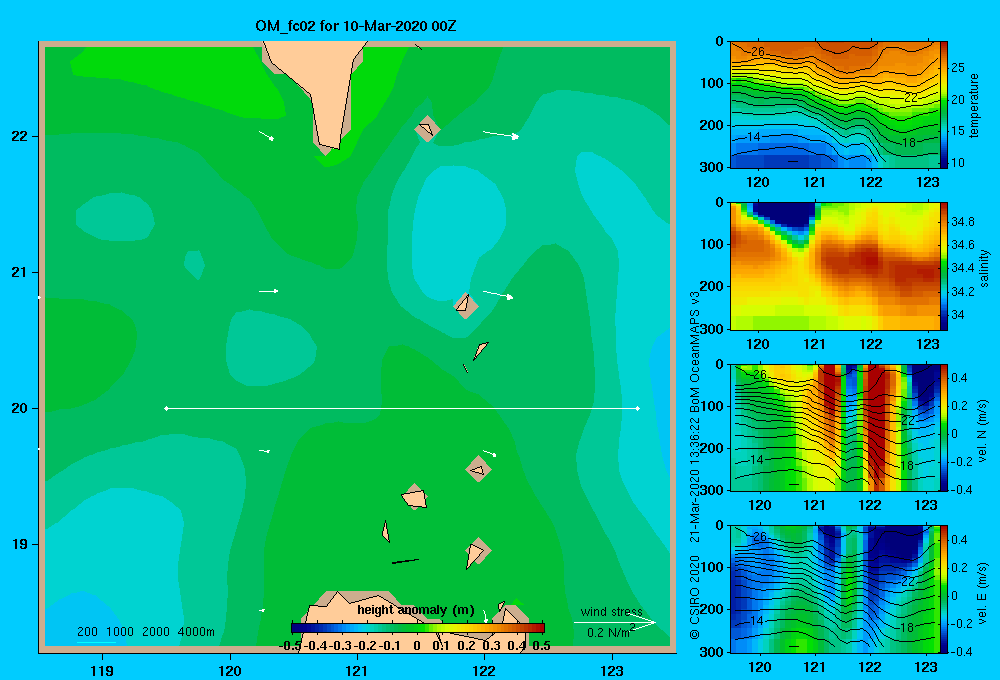Viewport: 1000px width, 680px height.
Task: Click the island near 122E 19.5N
Action: (x=478, y=469)
